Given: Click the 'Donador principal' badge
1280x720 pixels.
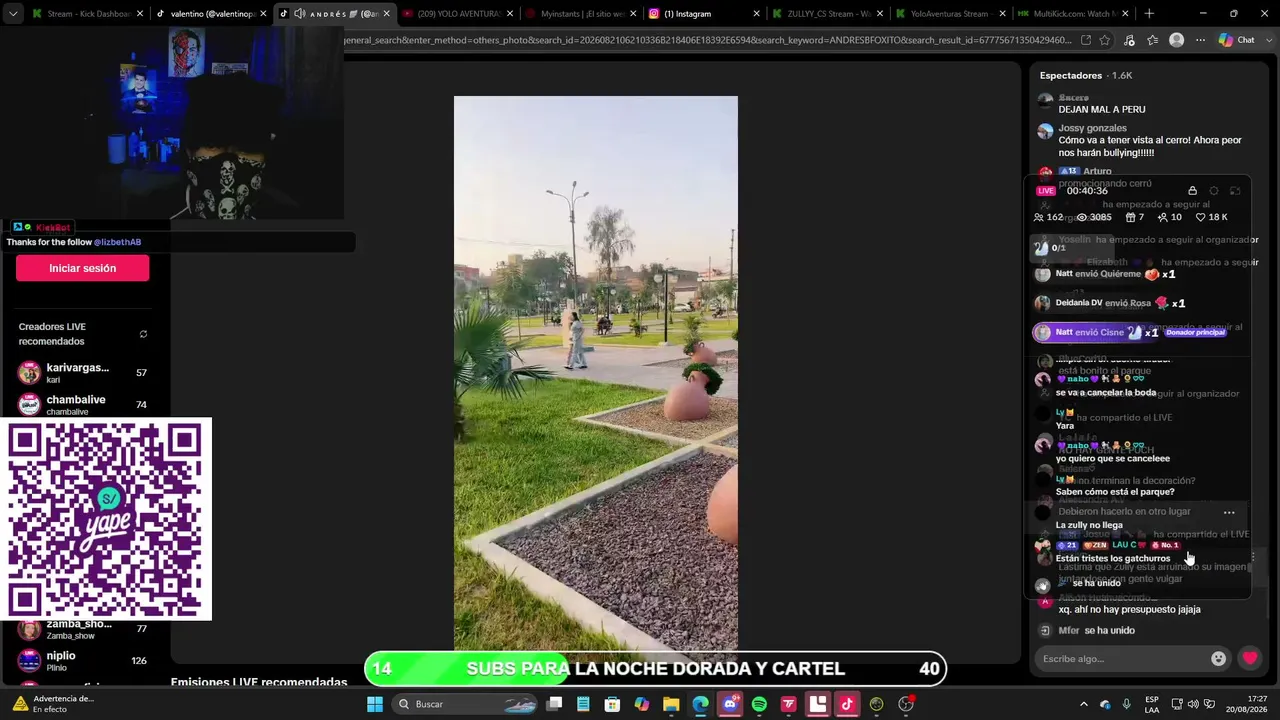Looking at the screenshot, I should 1196,332.
